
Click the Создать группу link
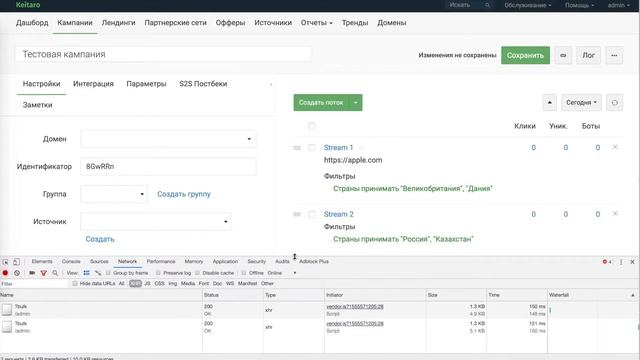pyautogui.click(x=184, y=194)
